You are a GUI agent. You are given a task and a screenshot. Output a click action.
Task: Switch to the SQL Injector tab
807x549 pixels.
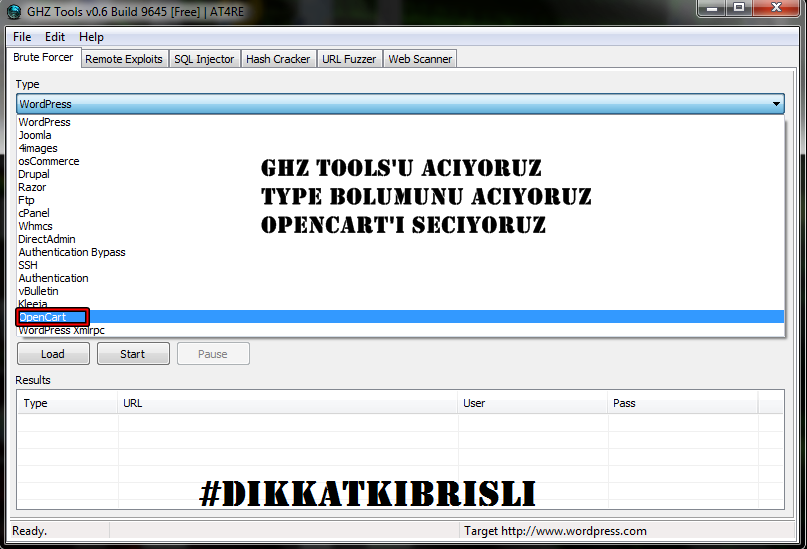point(204,59)
